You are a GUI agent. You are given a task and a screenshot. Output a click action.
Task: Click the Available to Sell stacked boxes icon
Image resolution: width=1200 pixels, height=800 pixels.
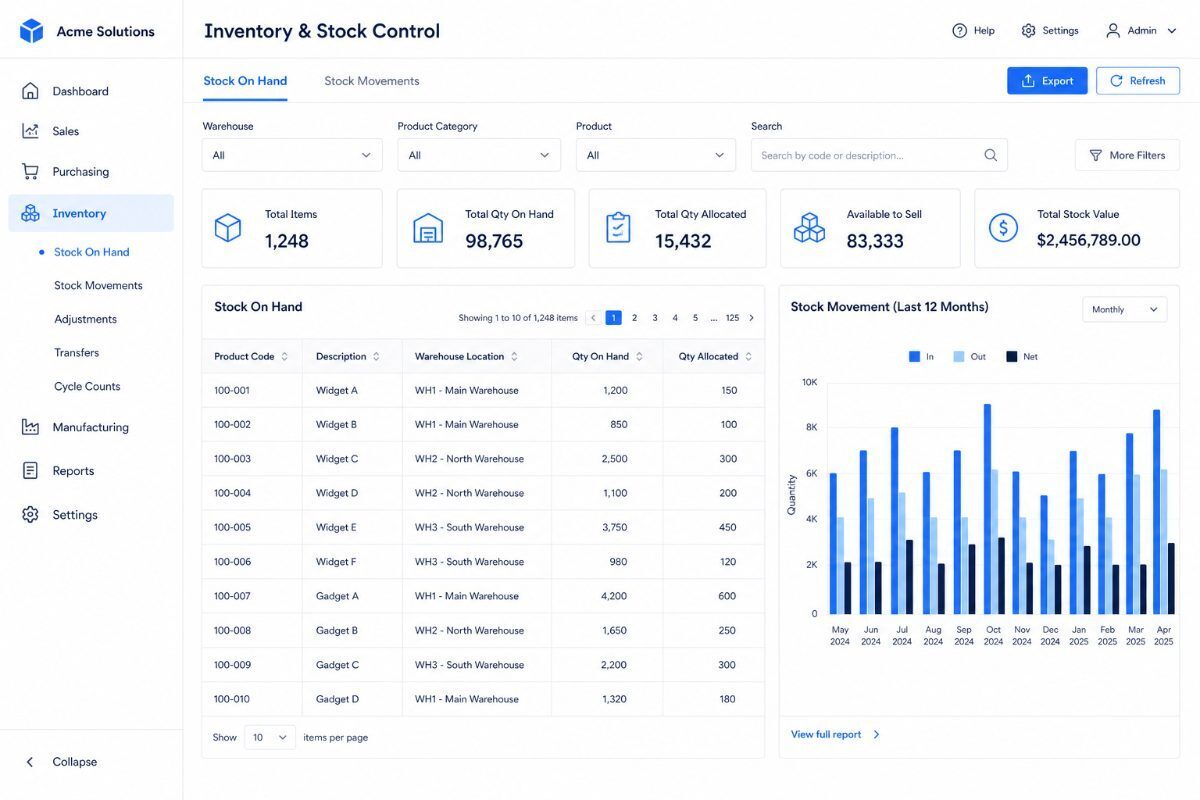coord(809,228)
